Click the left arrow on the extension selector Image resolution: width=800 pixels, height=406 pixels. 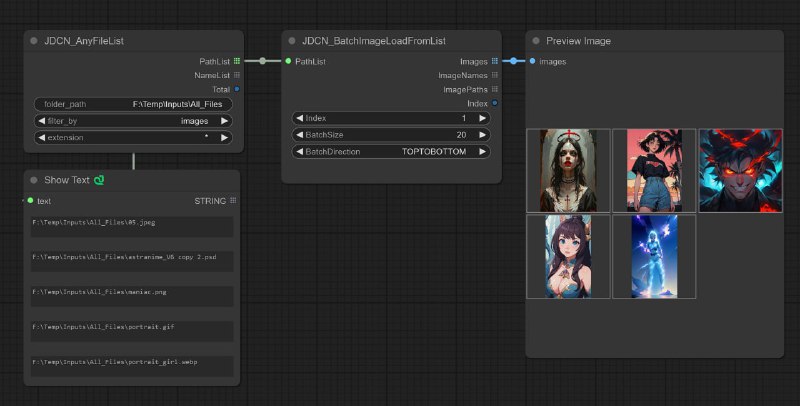coord(40,137)
